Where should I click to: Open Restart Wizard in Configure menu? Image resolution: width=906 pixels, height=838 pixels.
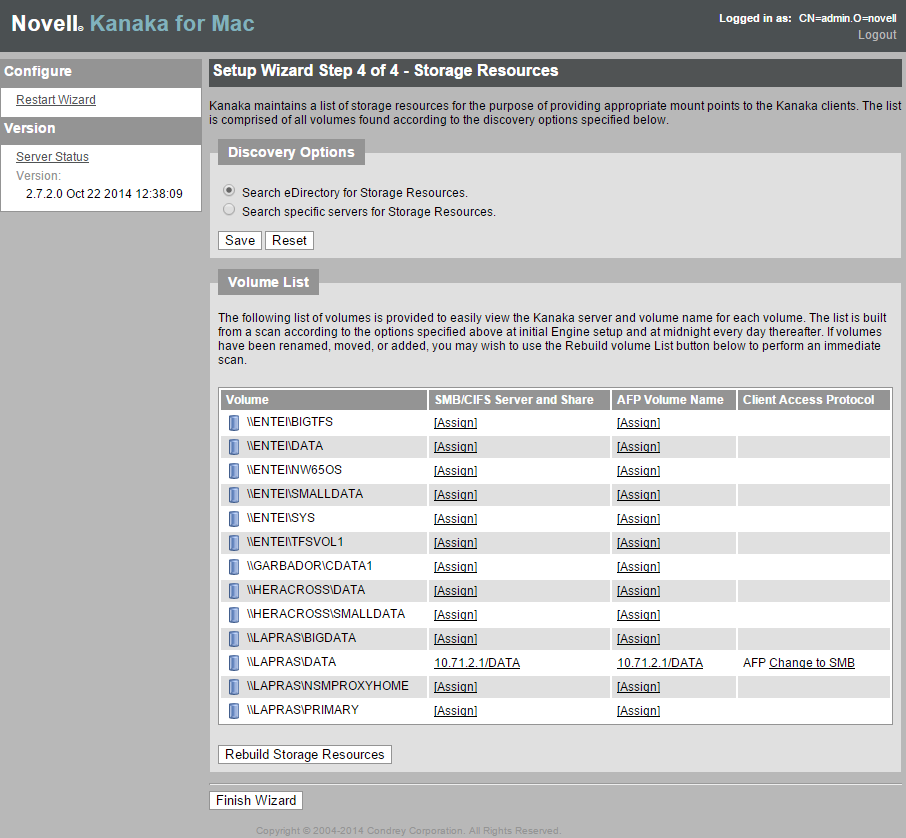56,100
